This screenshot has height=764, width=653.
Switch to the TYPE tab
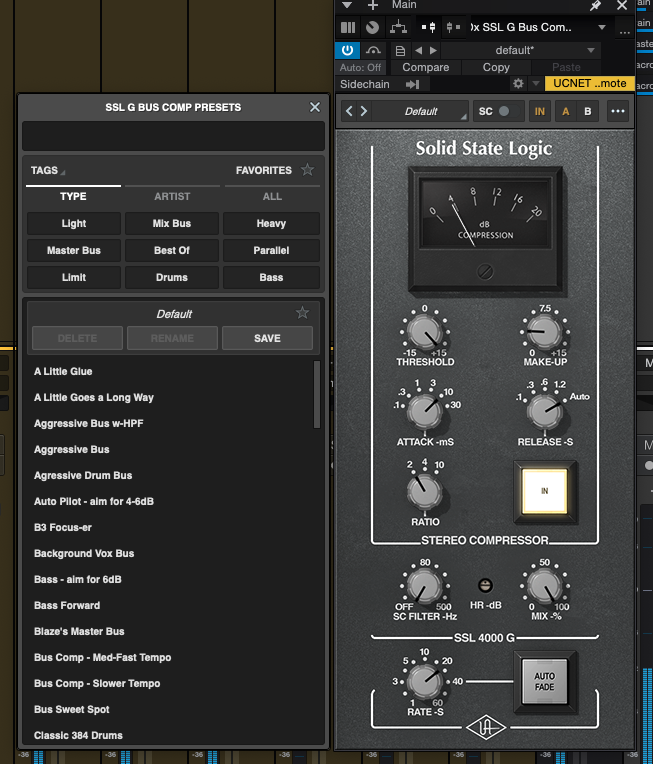(73, 196)
